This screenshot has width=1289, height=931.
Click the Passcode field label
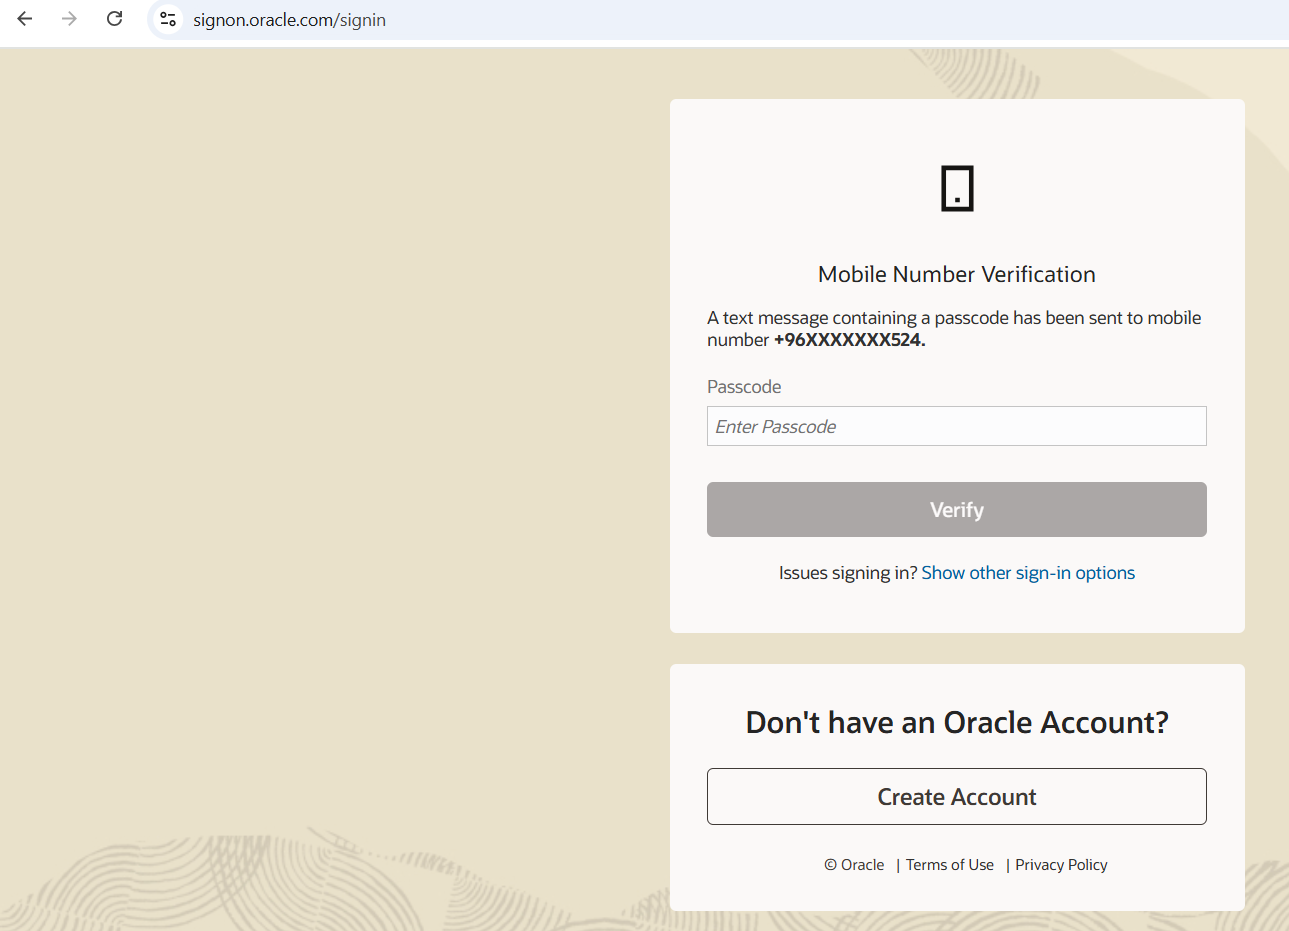[x=744, y=387]
